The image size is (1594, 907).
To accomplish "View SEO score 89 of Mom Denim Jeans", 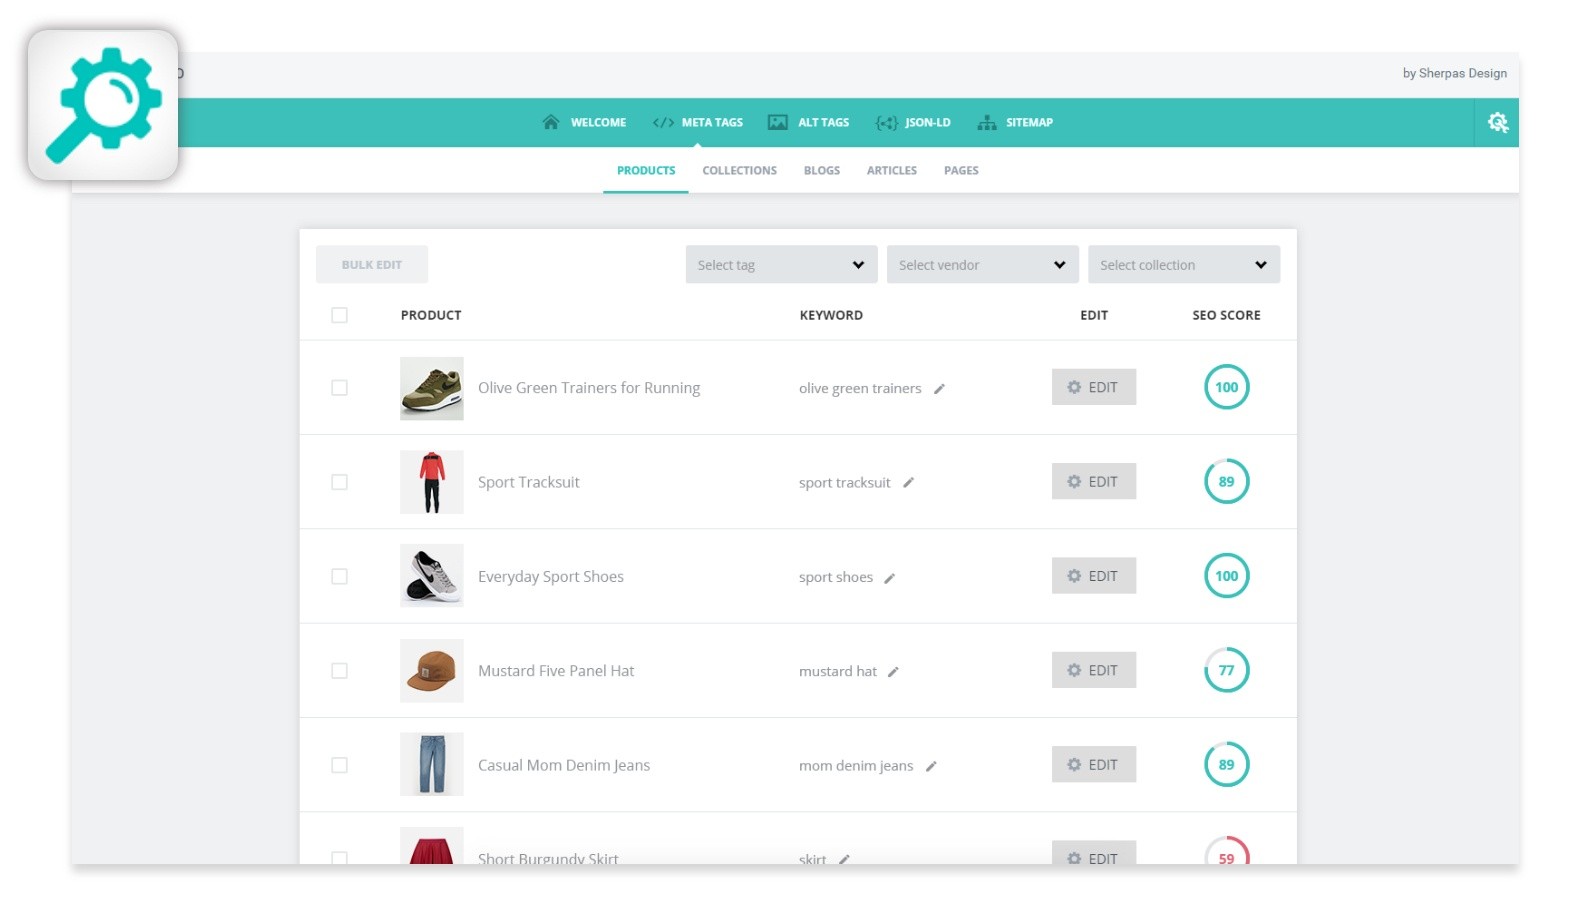I will [x=1226, y=765].
